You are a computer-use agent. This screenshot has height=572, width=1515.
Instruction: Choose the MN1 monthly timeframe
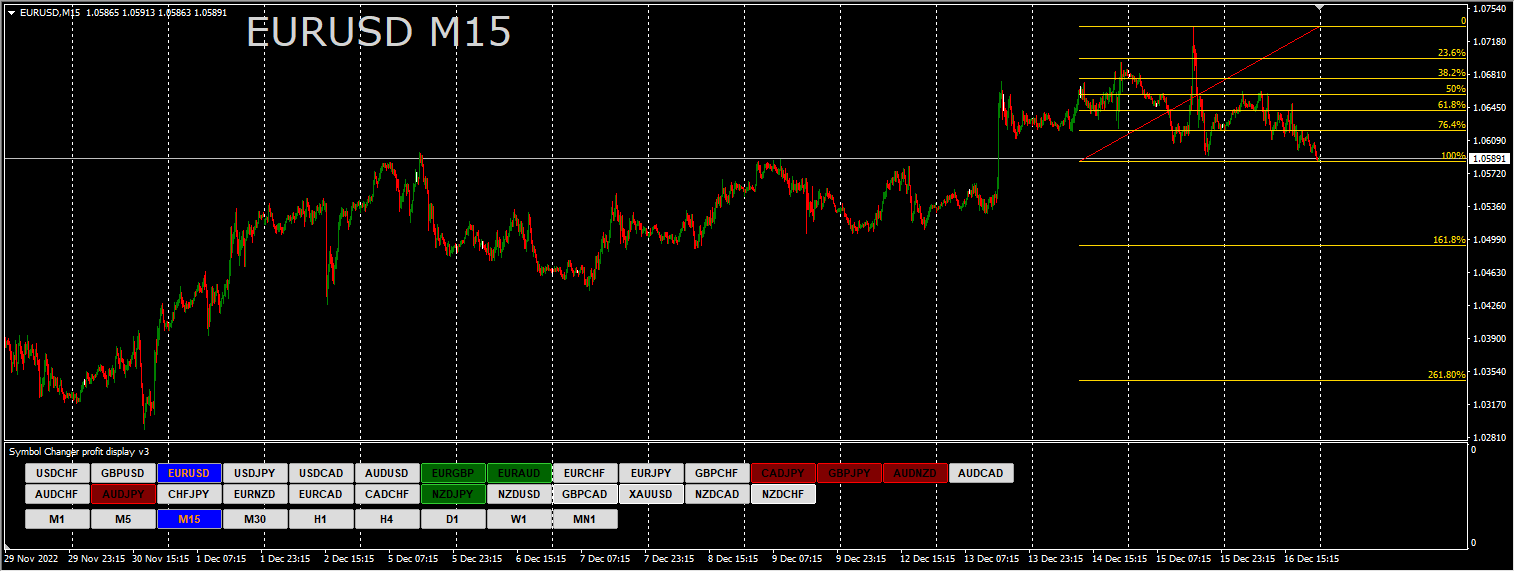[x=585, y=519]
